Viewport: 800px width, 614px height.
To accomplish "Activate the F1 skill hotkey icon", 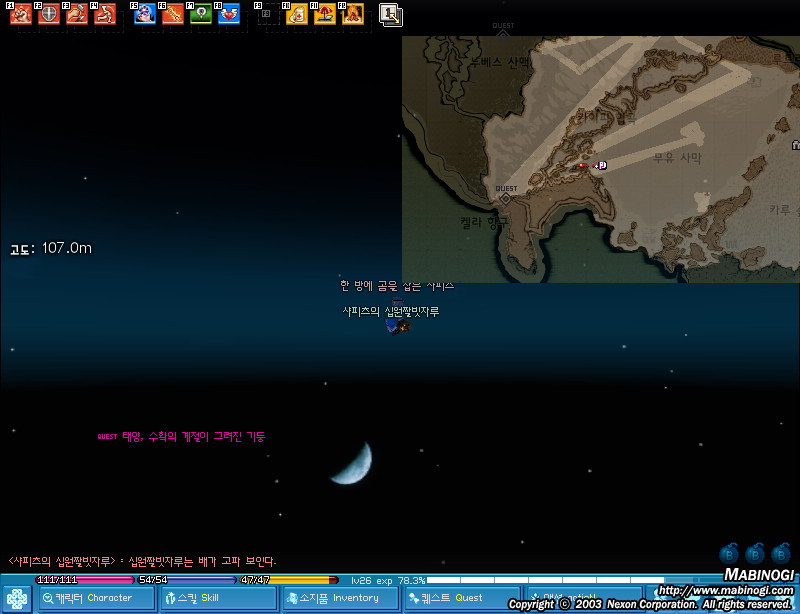I will tap(21, 15).
